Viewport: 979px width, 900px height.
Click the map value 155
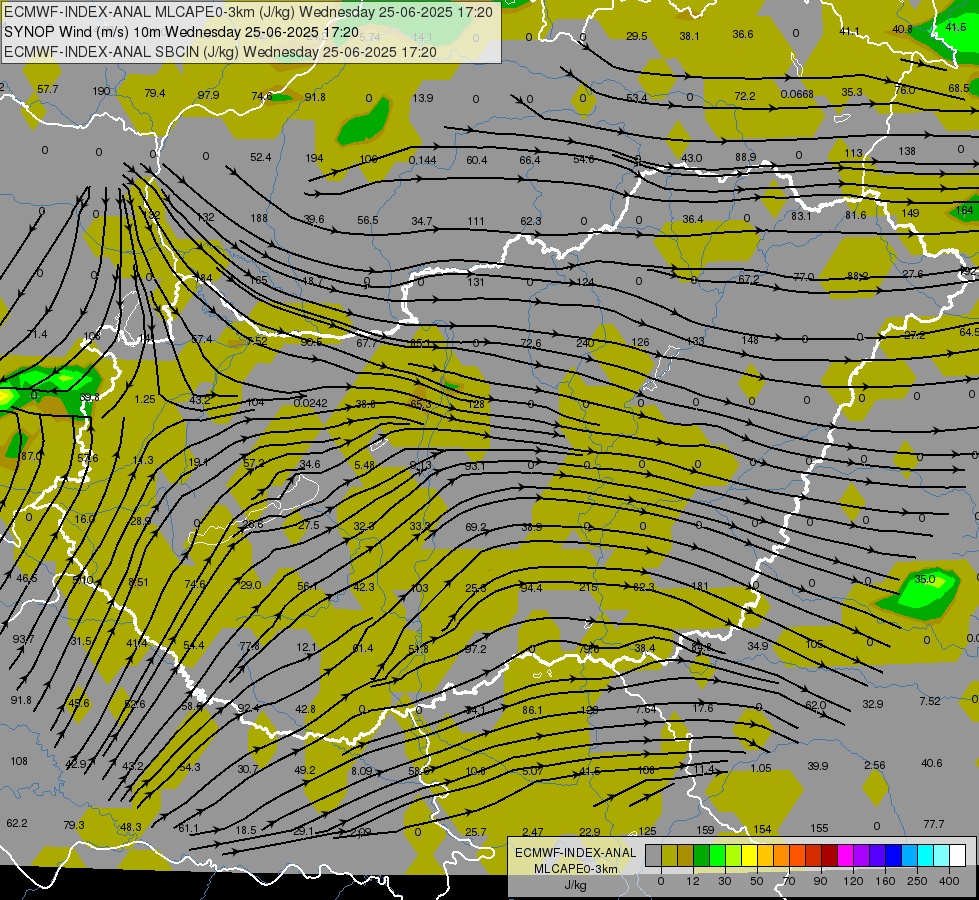[x=819, y=828]
